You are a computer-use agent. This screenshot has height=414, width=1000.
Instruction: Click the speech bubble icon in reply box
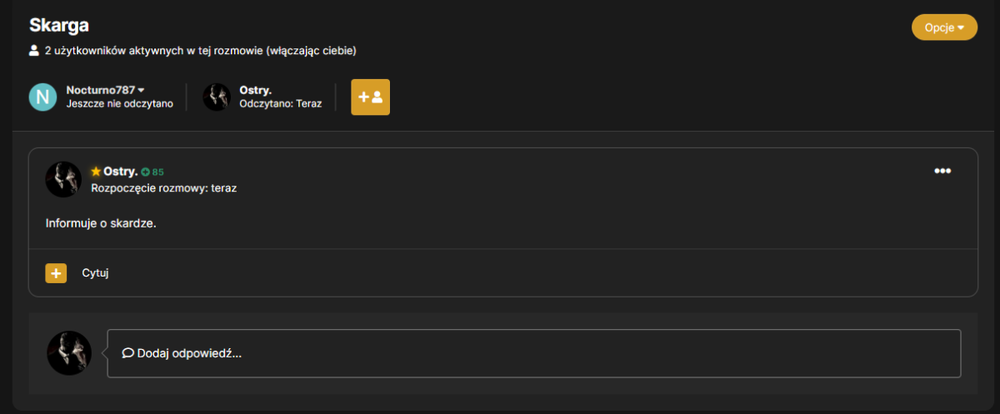[x=128, y=353]
